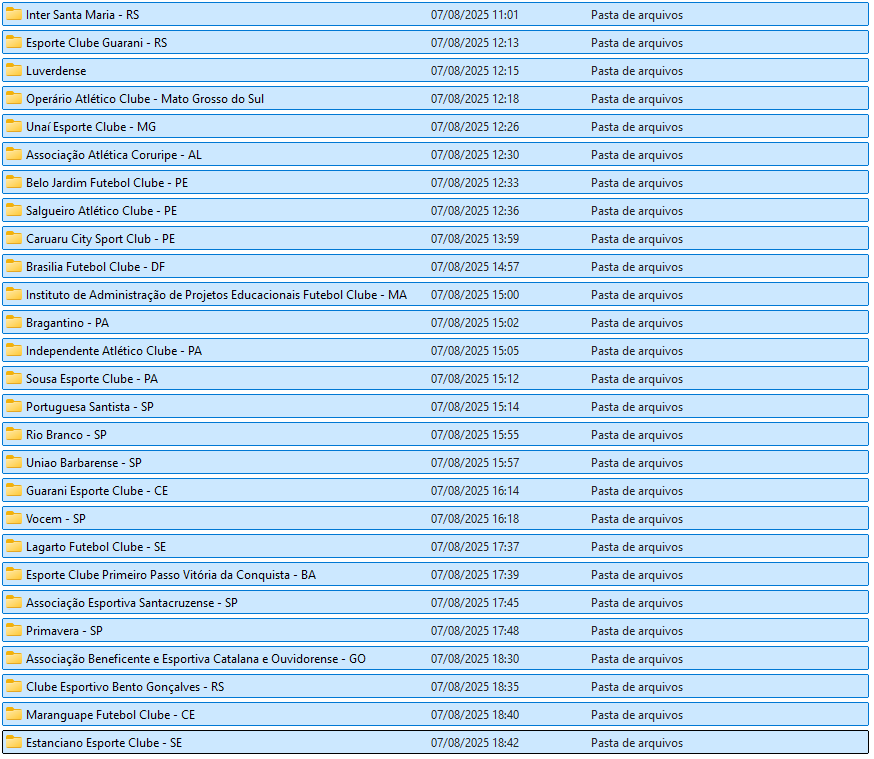The width and height of the screenshot is (874, 759).
Task: Click Pasta de arquivos in the Luverdense row
Action: pos(637,71)
